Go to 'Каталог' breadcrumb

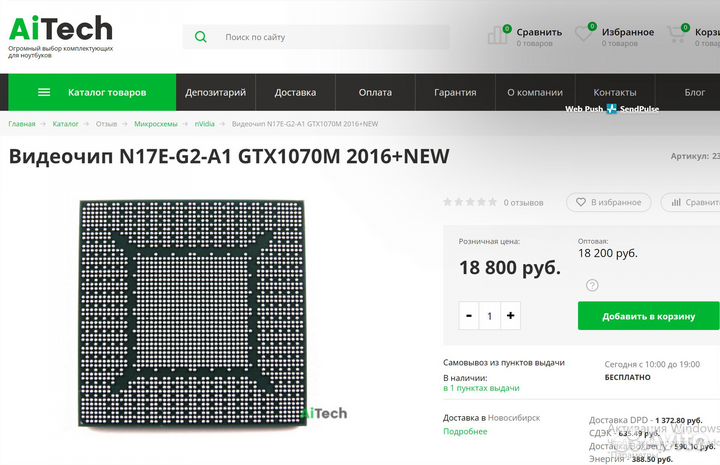pyautogui.click(x=65, y=124)
